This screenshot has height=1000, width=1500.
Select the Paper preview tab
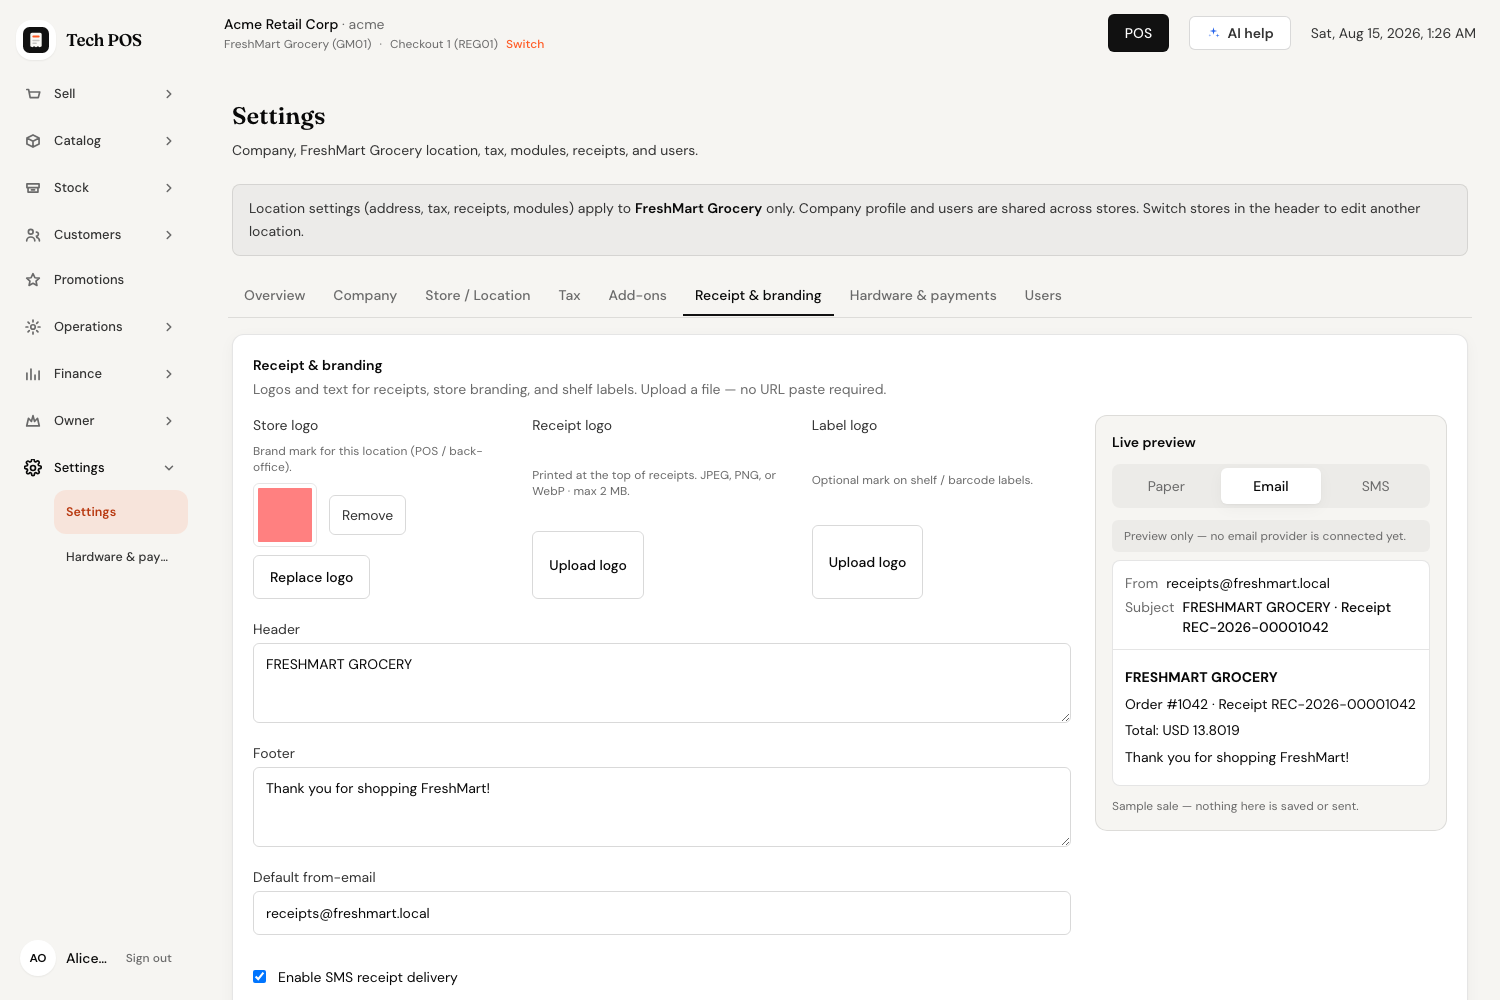click(x=1166, y=487)
